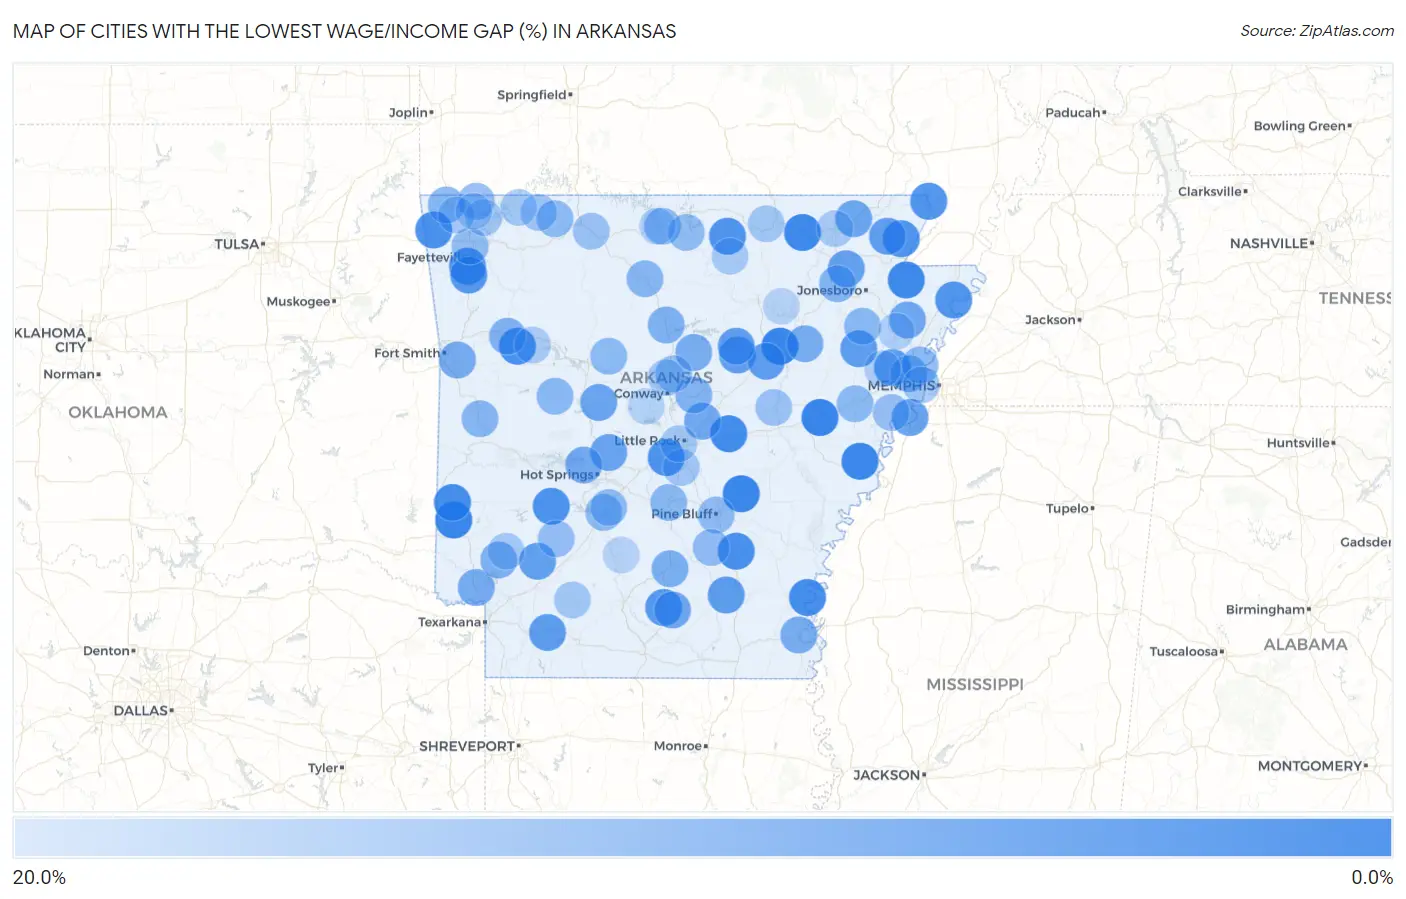Click the data bubble at Arkansas's northeast tip
Viewport: 1406px width, 899px height.
point(928,201)
